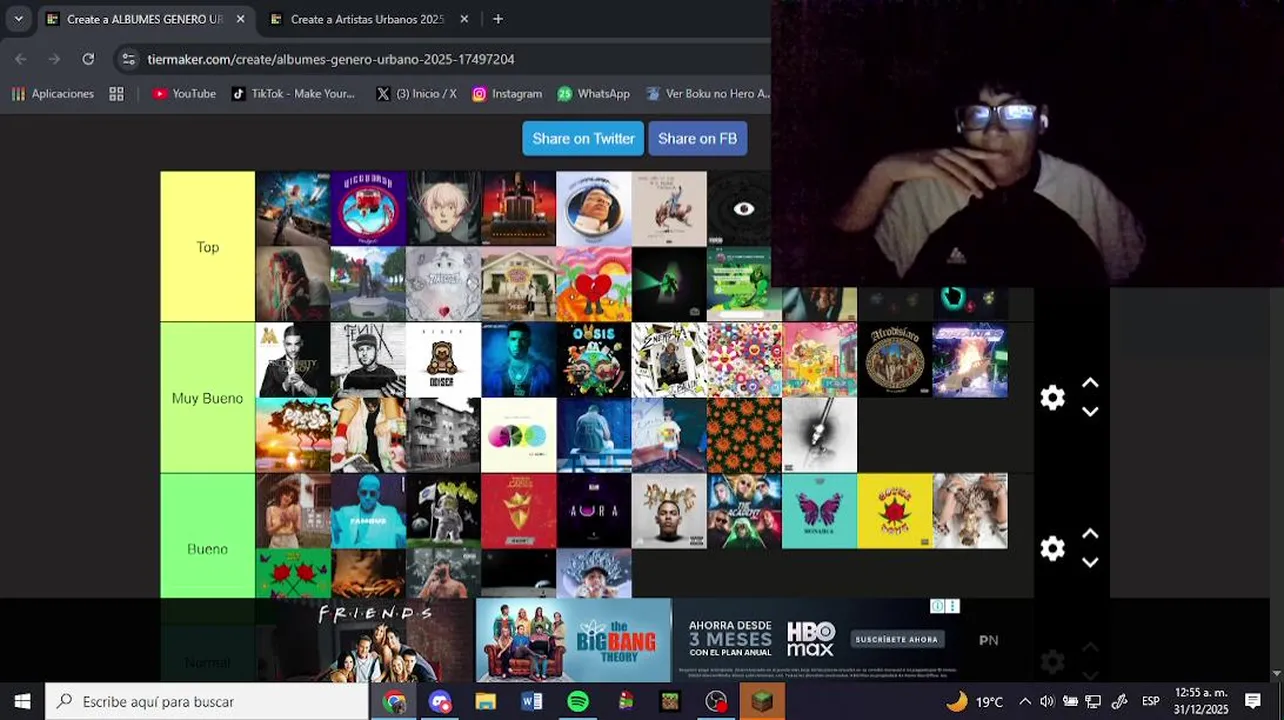Open the Windows Start menu
Image resolution: width=1284 pixels, height=720 pixels.
click(x=22, y=701)
